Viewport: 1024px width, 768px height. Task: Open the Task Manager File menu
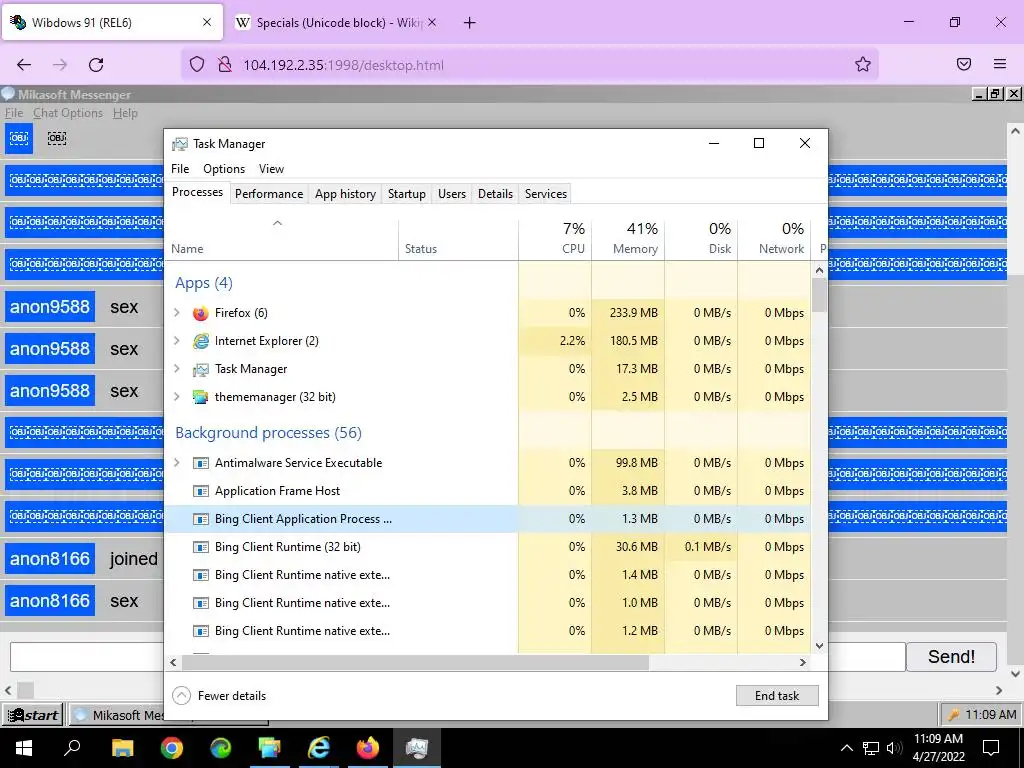coord(180,168)
